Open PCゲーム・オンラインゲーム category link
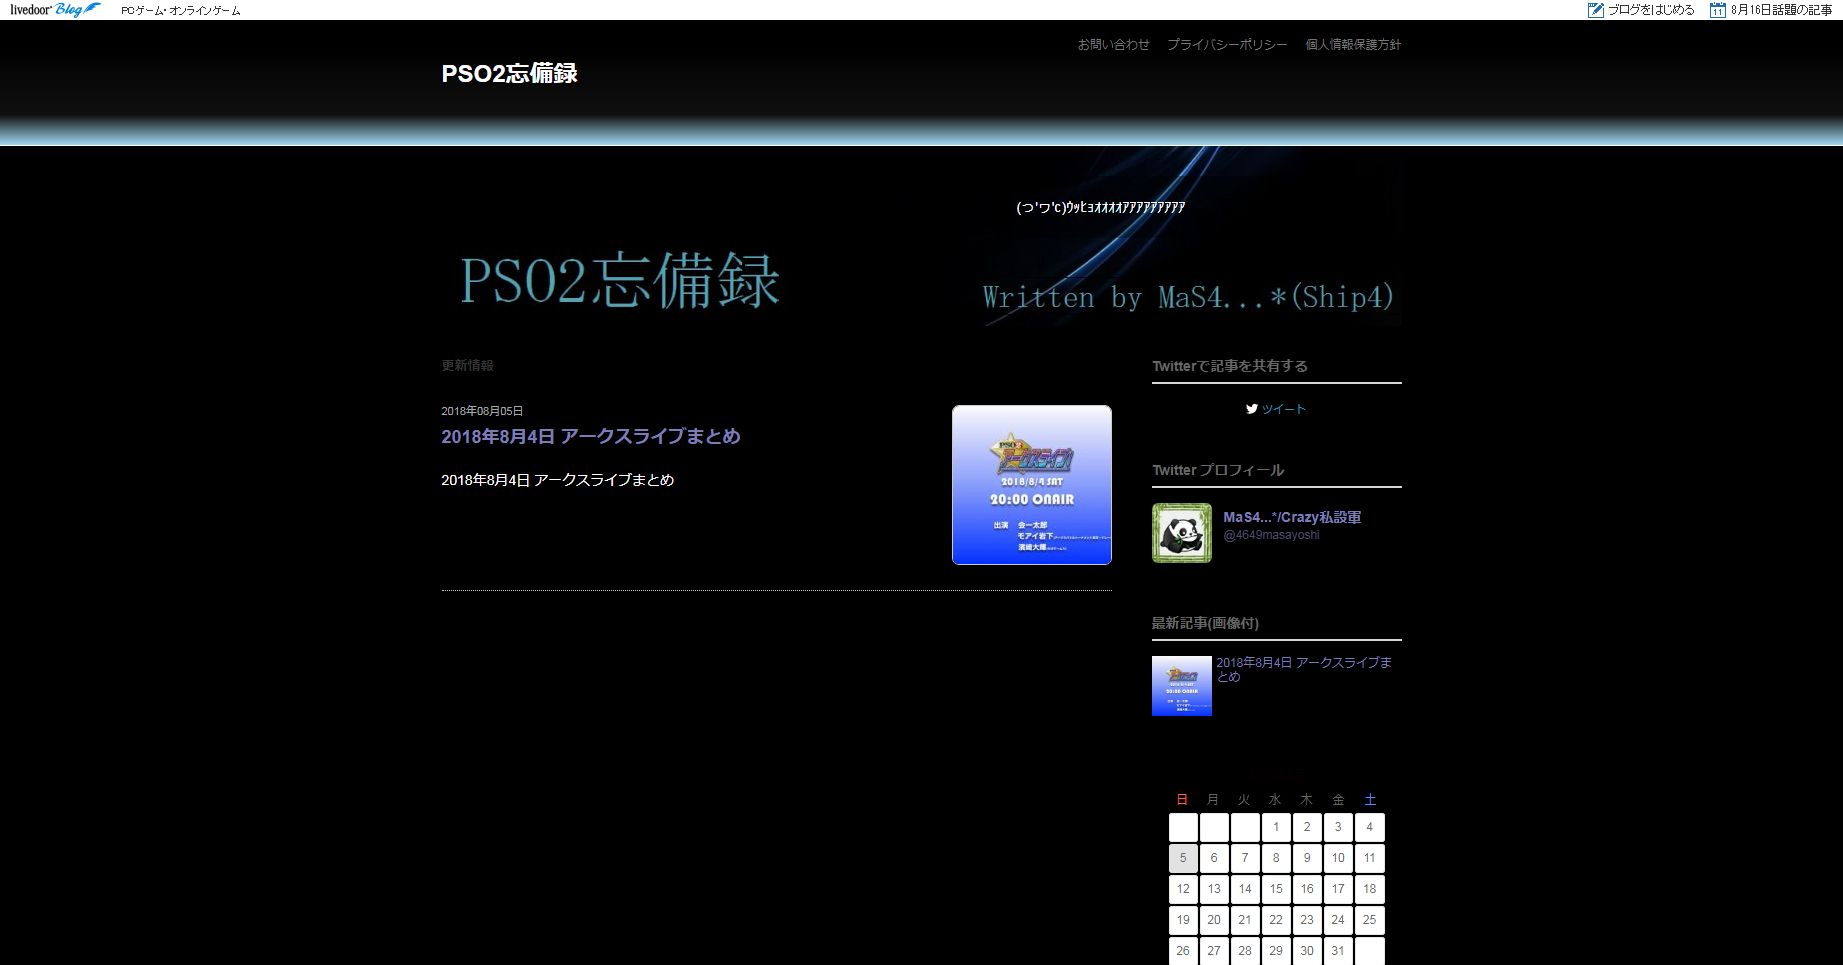Viewport: 1843px width, 965px height. tap(181, 11)
